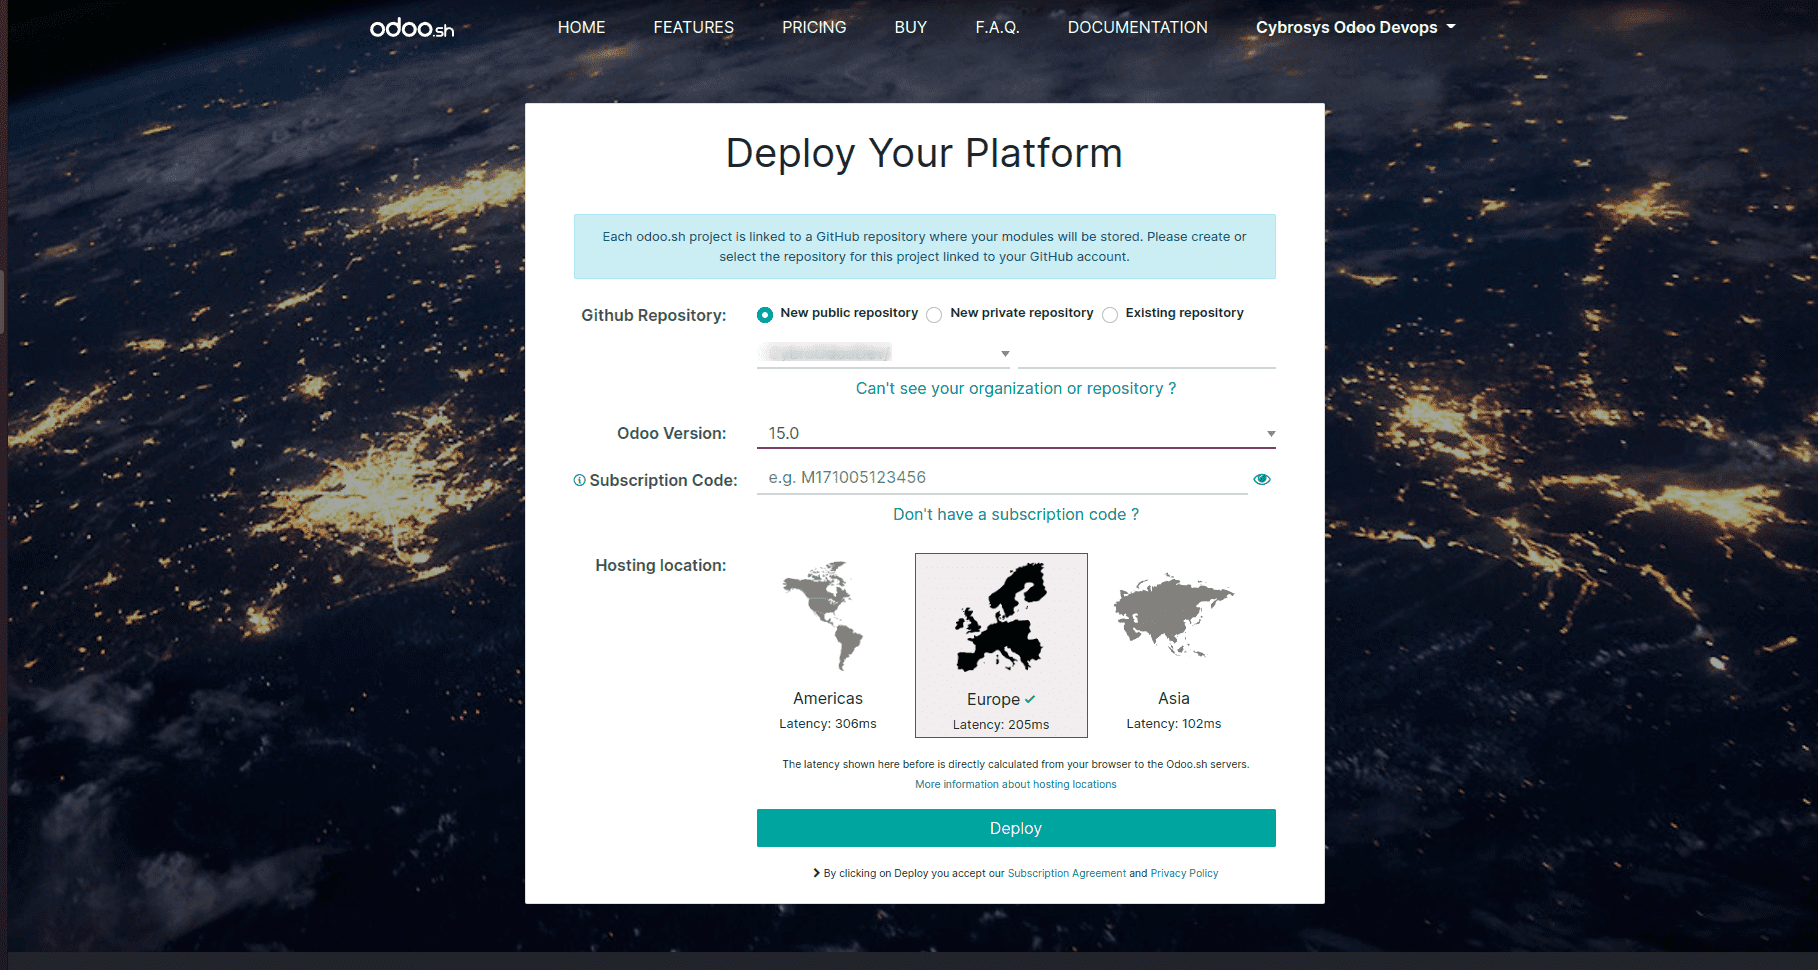Open the BUY menu item
1818x970 pixels.
coord(910,27)
